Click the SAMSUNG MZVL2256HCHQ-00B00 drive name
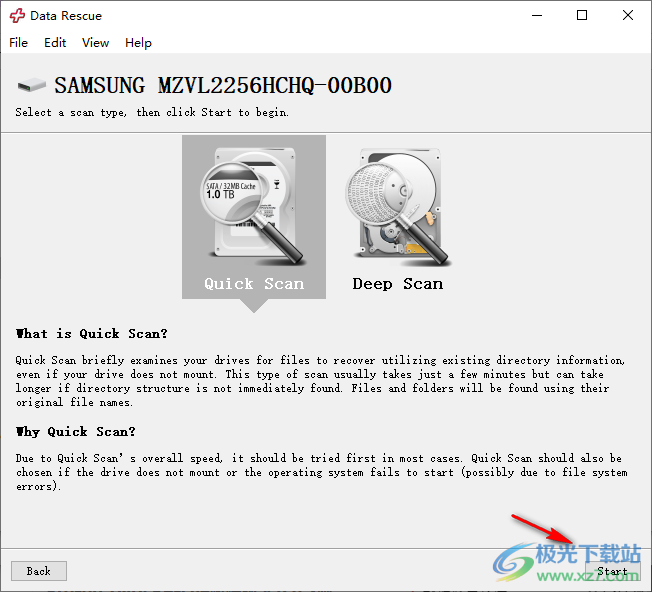 [222, 86]
